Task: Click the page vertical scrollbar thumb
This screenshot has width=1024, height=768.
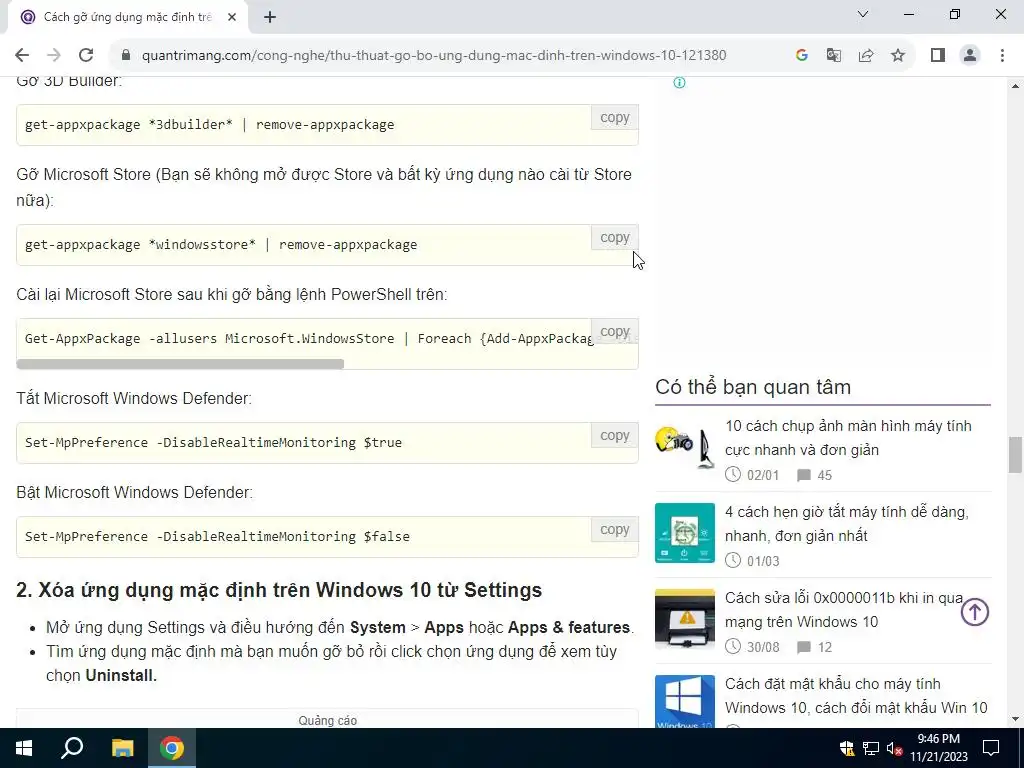Action: click(1015, 455)
